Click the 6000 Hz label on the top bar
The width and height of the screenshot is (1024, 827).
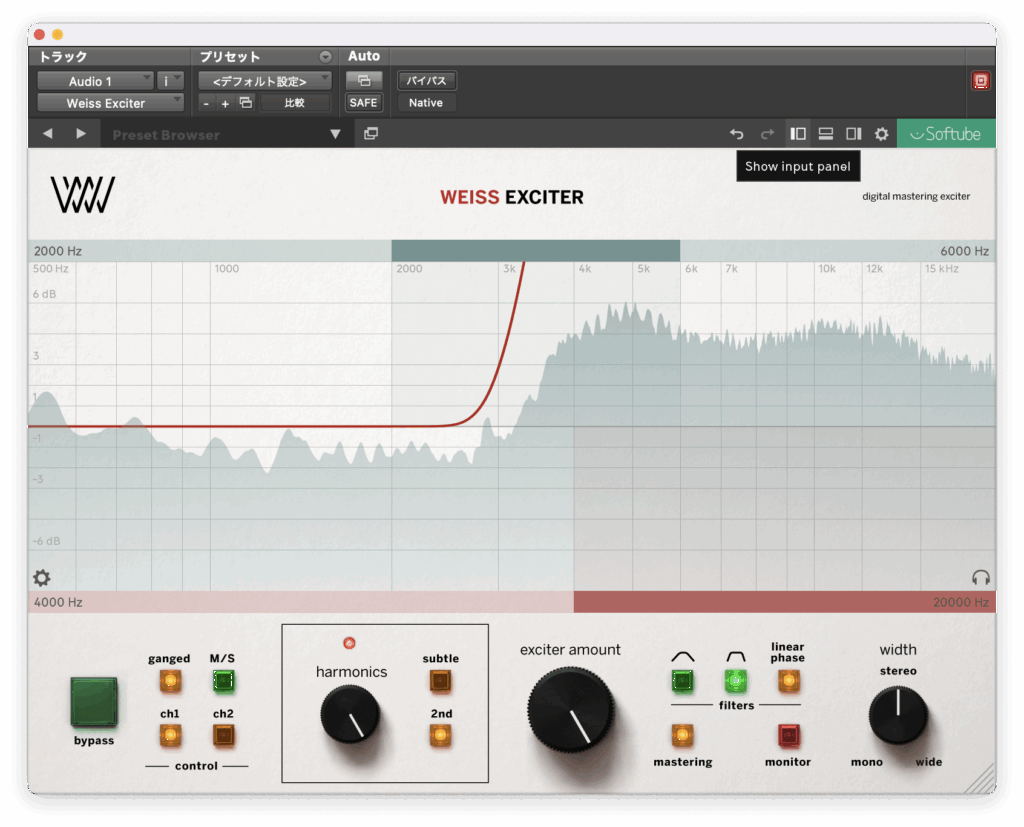coord(965,251)
